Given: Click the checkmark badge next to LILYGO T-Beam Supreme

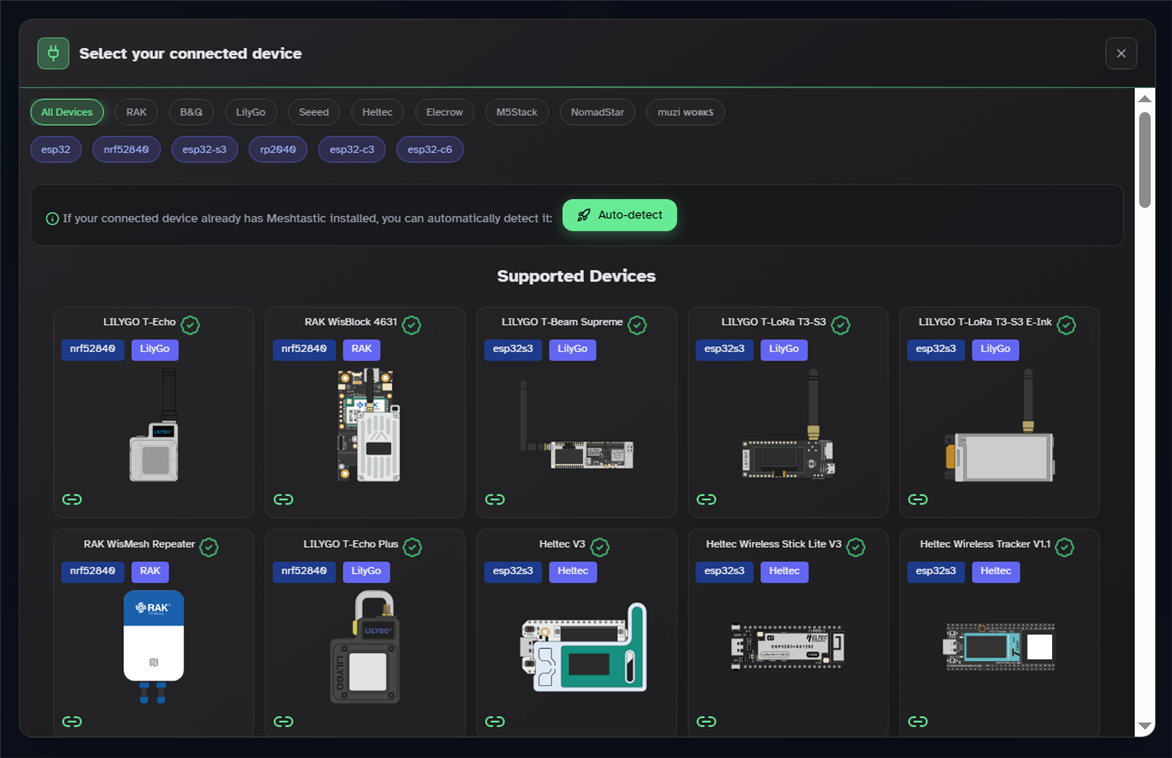Looking at the screenshot, I should tap(638, 325).
